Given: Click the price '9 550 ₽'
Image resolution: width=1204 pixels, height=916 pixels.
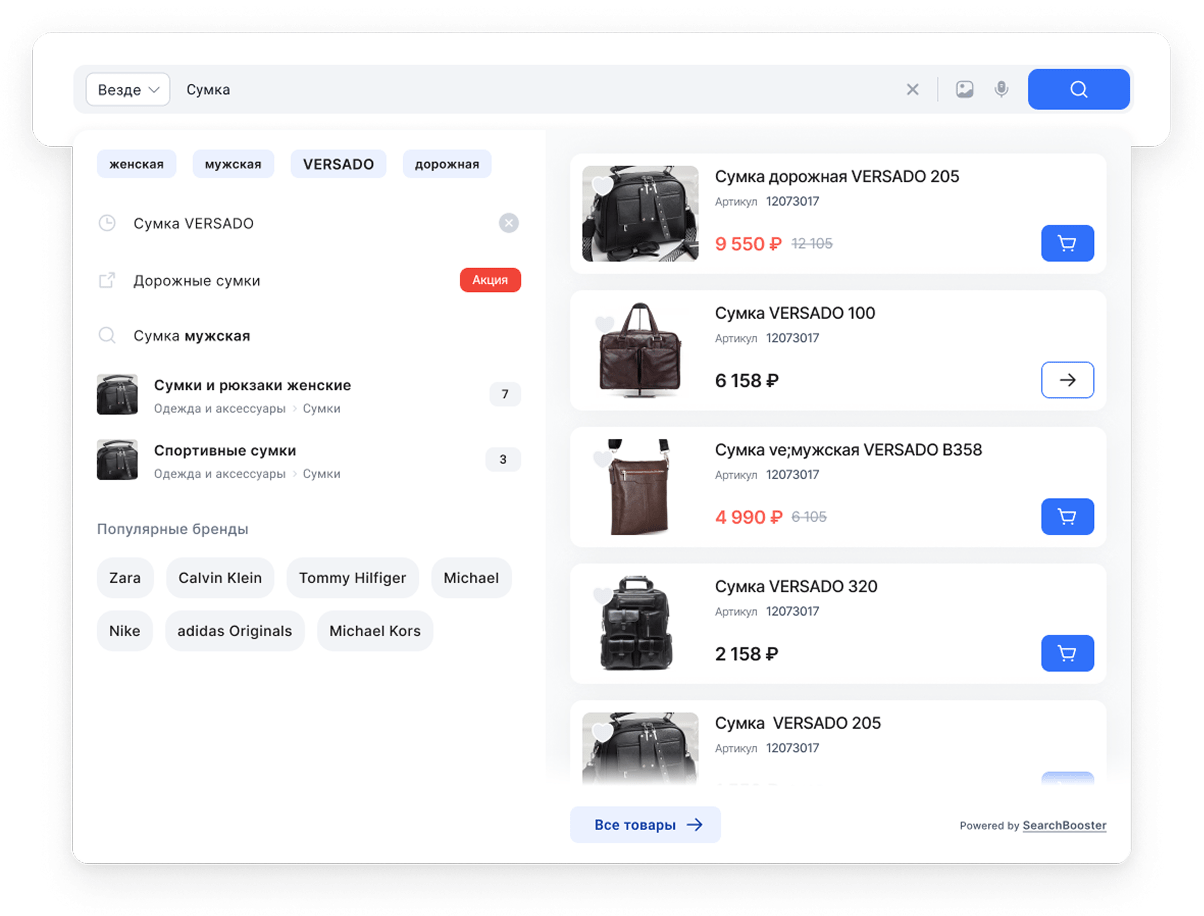Looking at the screenshot, I should [748, 244].
